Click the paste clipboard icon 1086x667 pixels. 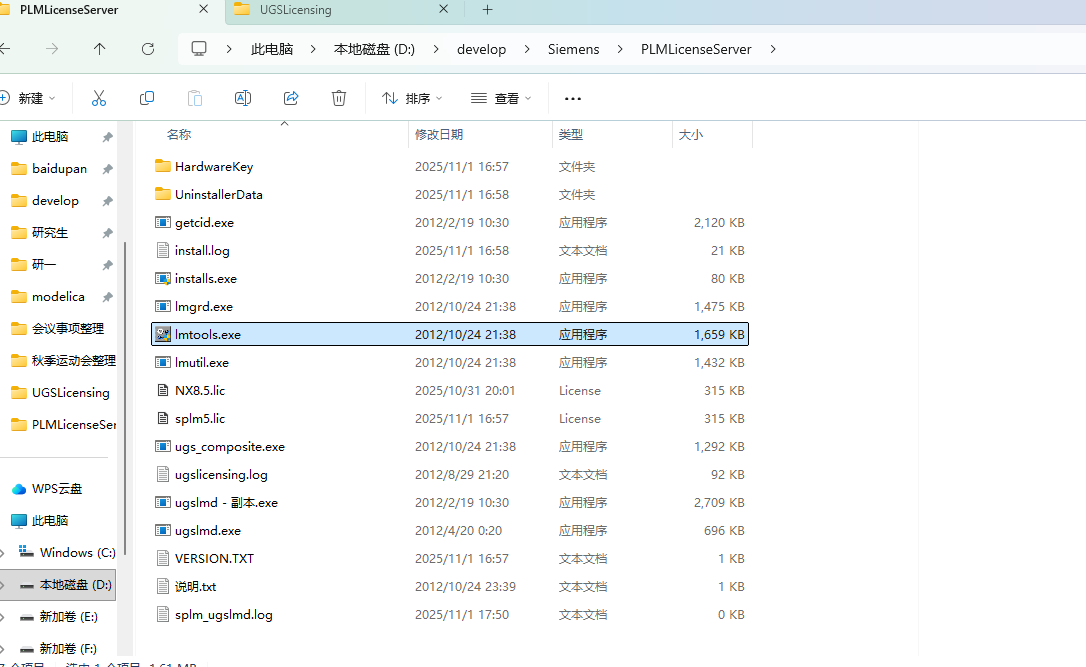tap(195, 98)
